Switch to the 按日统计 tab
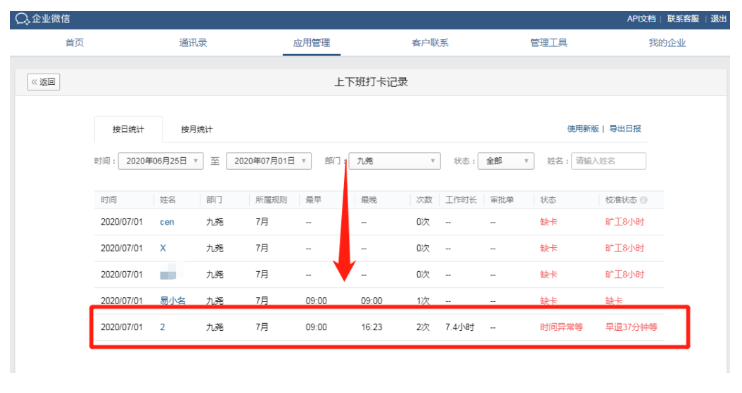742x393 pixels. click(128, 129)
